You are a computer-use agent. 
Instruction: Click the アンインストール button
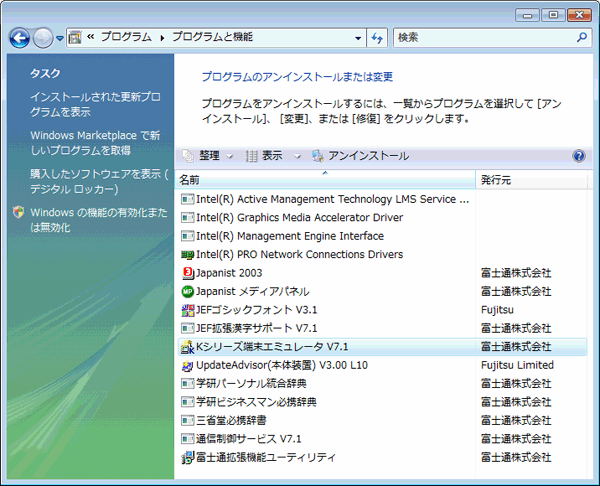click(x=360, y=156)
